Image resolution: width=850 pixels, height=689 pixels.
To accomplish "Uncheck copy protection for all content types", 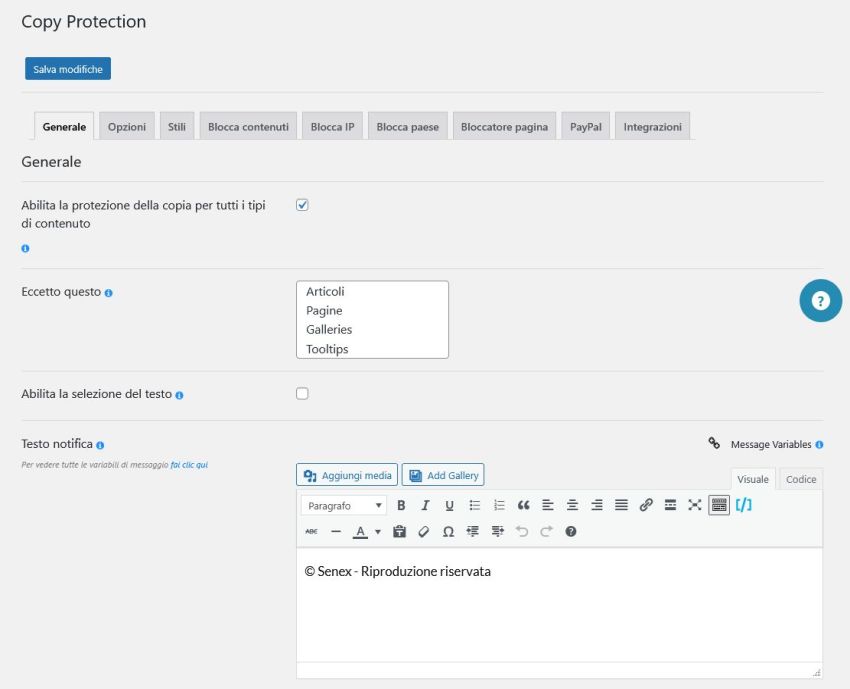I will [302, 205].
